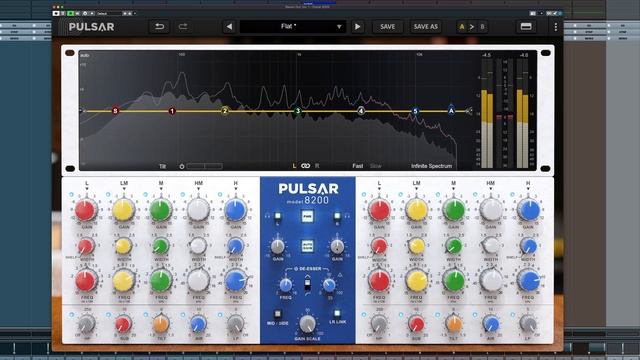Select the S node on EQ curve
Screen dimensions: 640x360
[115, 111]
